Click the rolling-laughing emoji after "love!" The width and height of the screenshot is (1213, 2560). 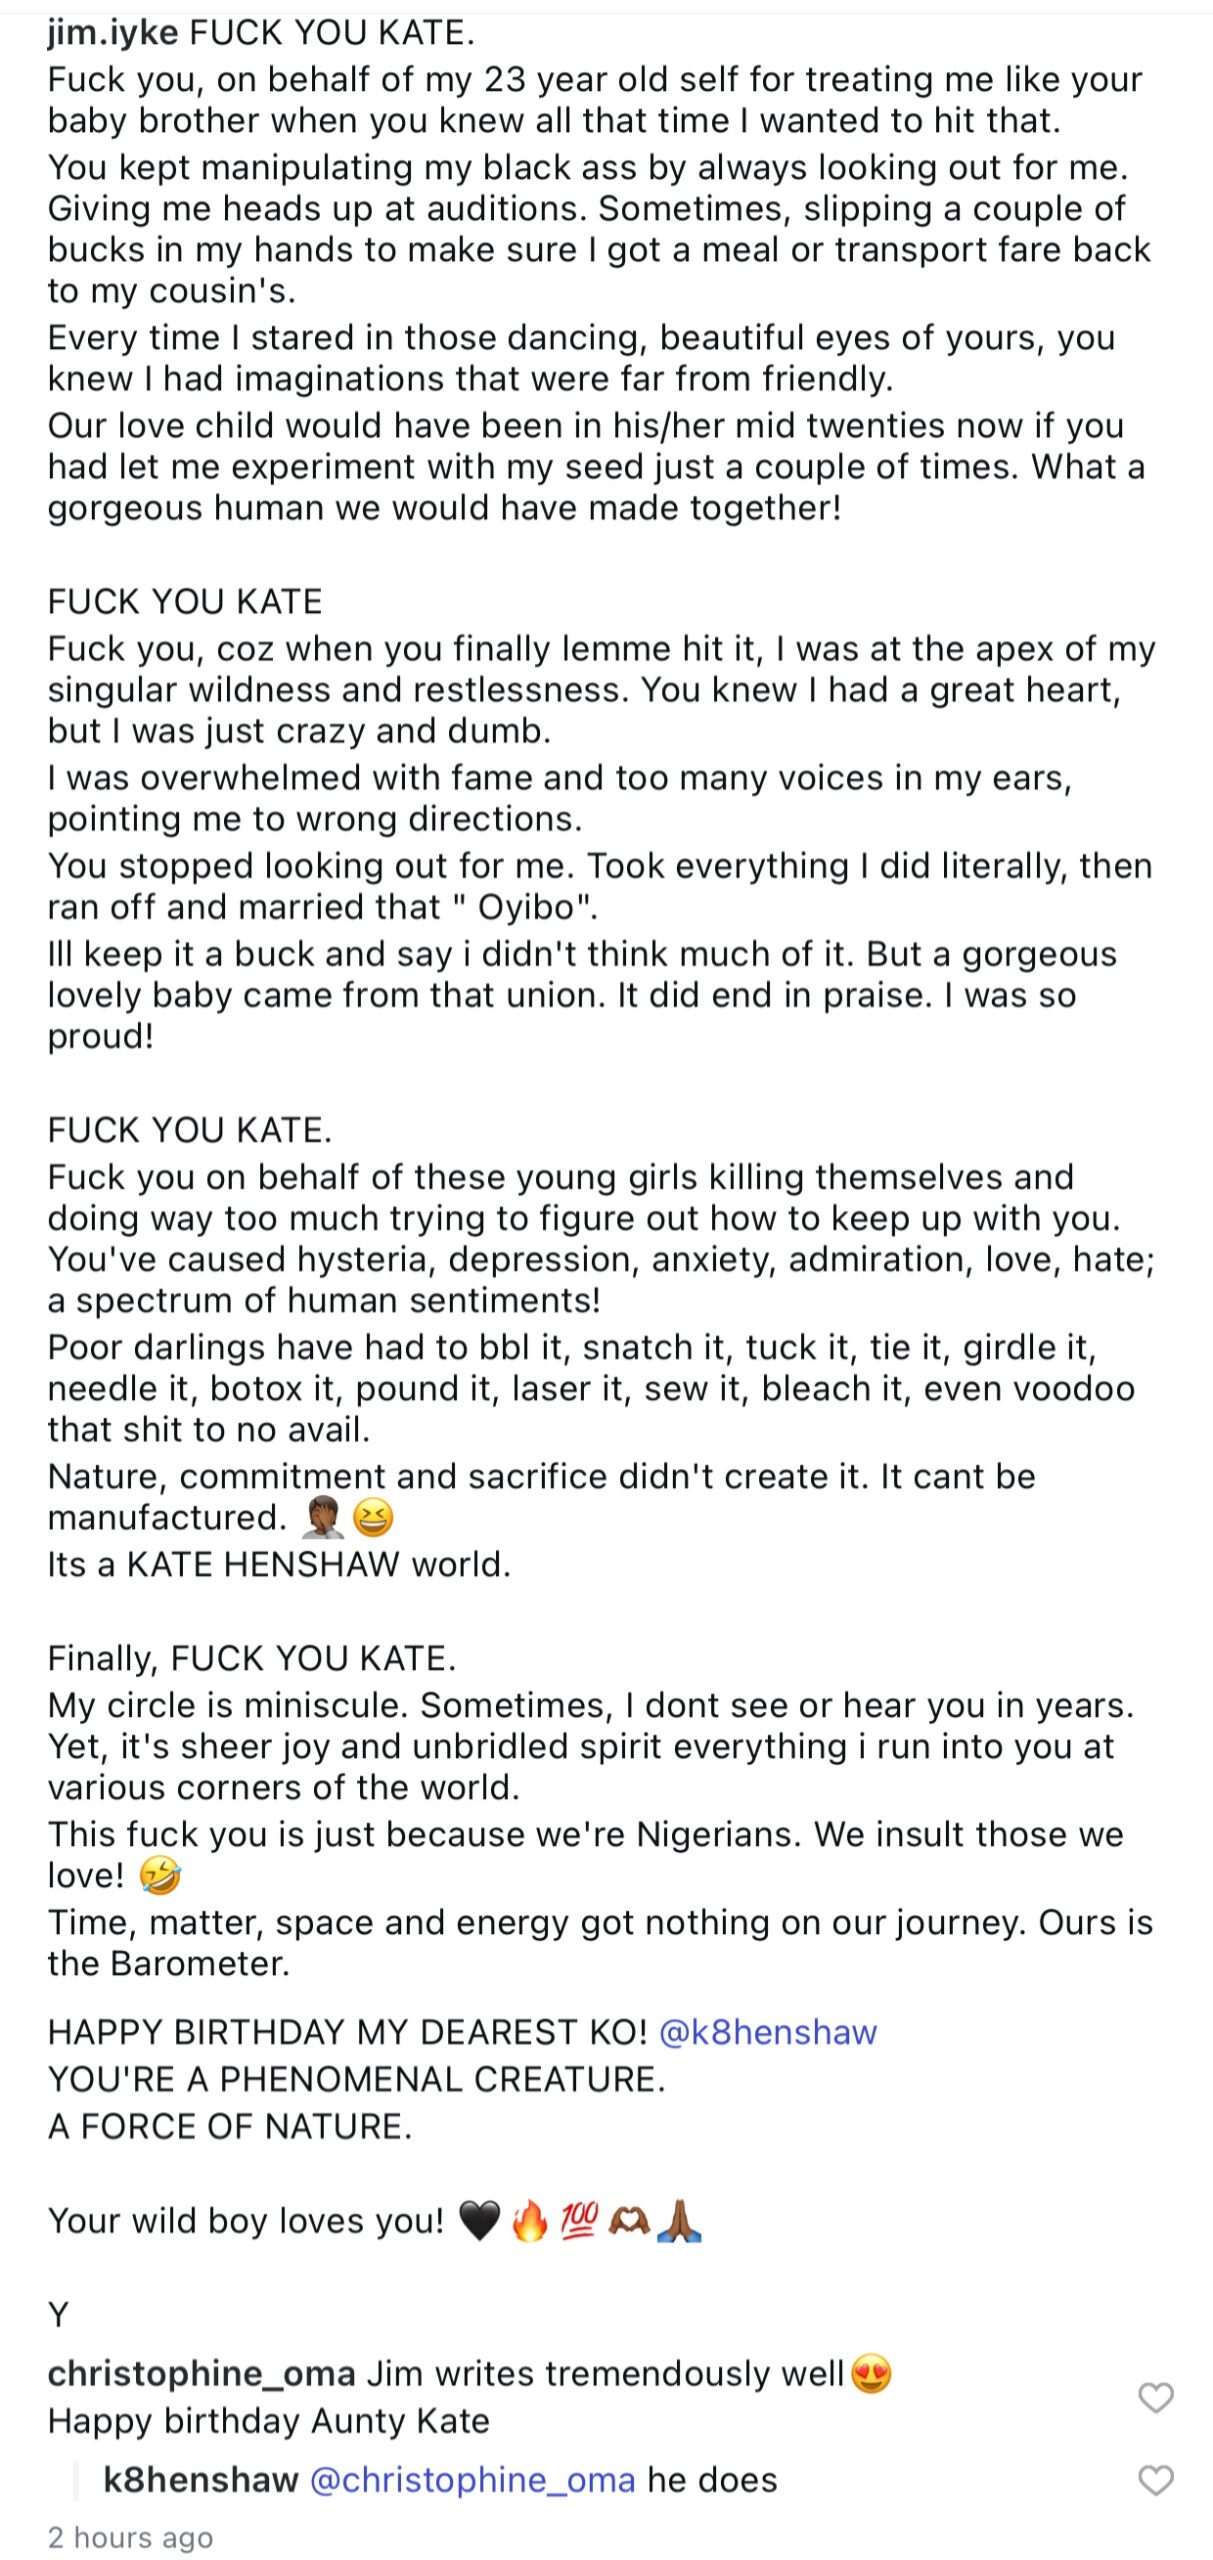click(x=160, y=1876)
